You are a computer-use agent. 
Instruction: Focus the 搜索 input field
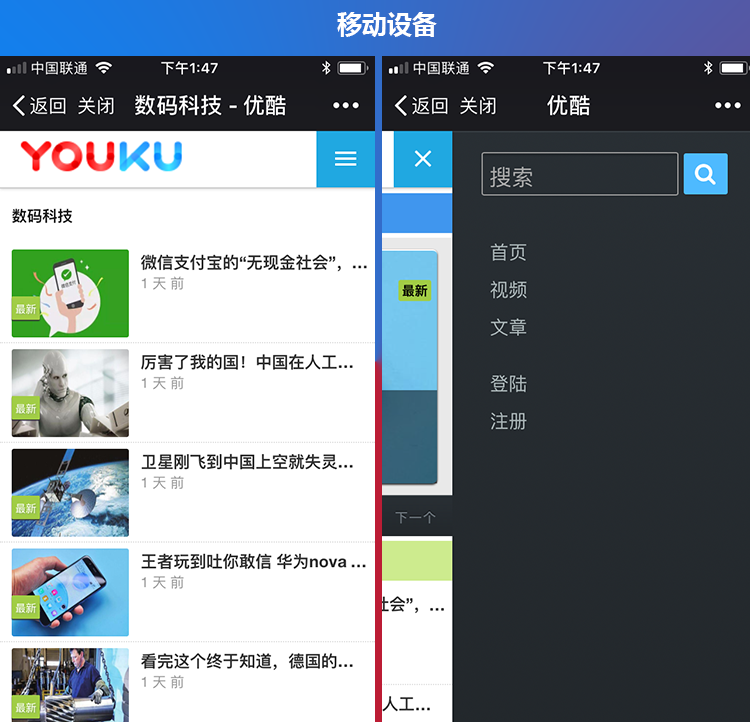click(580, 174)
